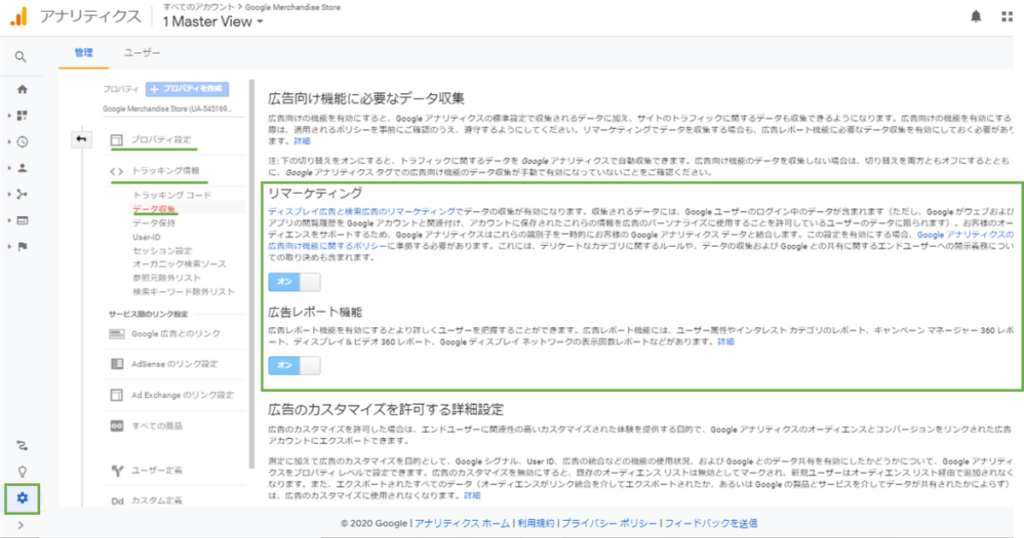Click the Google Analytics logo

pyautogui.click(x=19, y=16)
